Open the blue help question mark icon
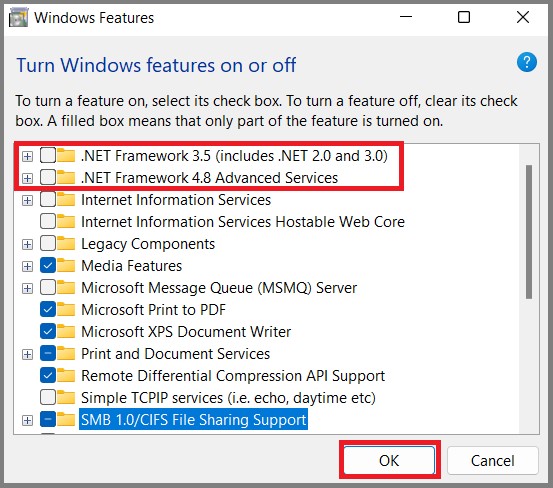Viewport: 553px width, 488px height. point(527,62)
